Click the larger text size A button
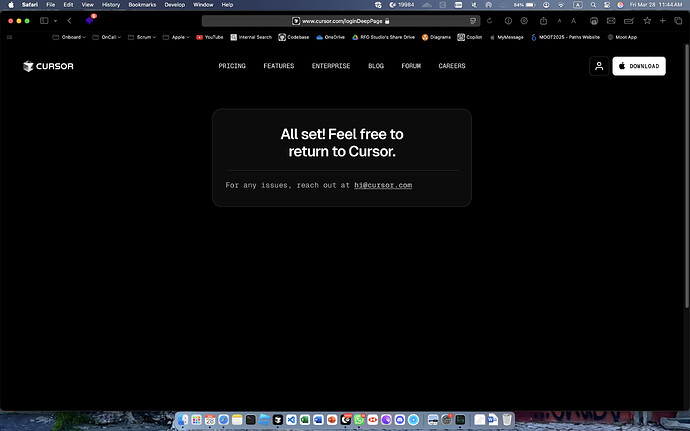Screen dimensions: 690x431 (573, 21)
